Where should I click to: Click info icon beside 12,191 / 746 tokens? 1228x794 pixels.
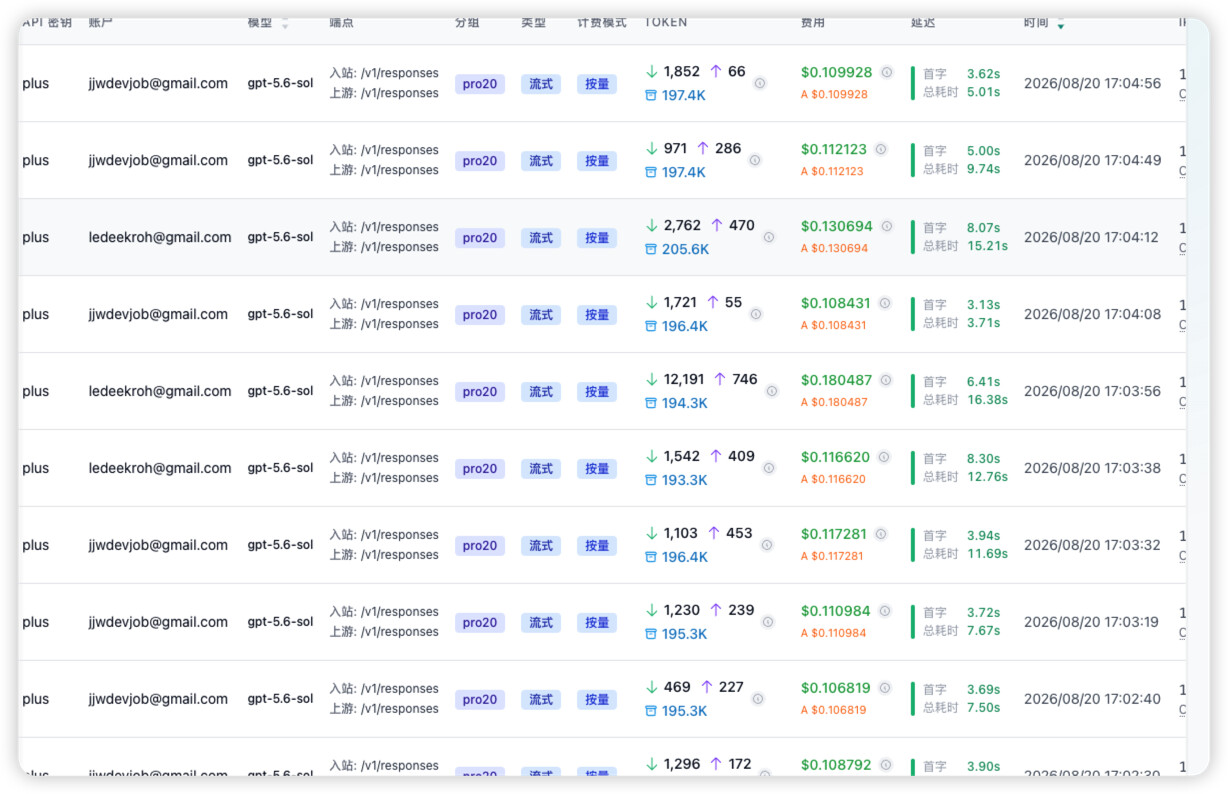(x=772, y=391)
